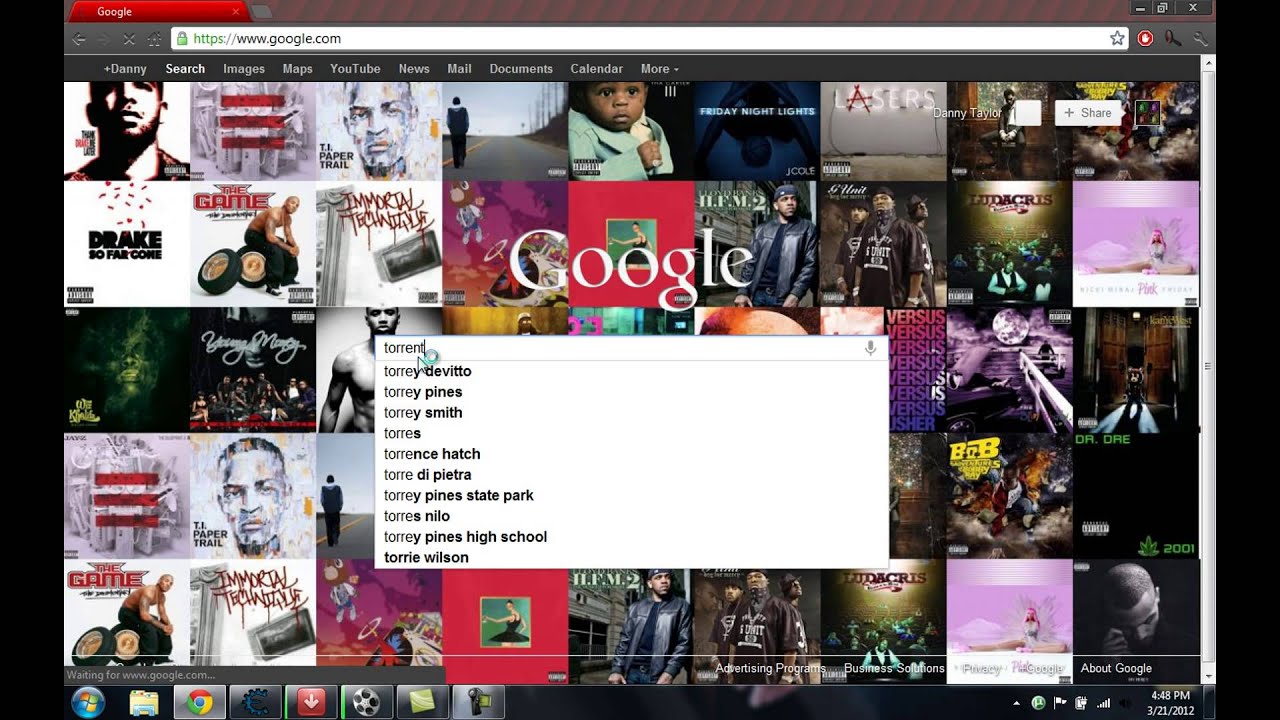Image resolution: width=1280 pixels, height=720 pixels.
Task: Click the profile avatar near the Share button
Action: [x=1147, y=113]
